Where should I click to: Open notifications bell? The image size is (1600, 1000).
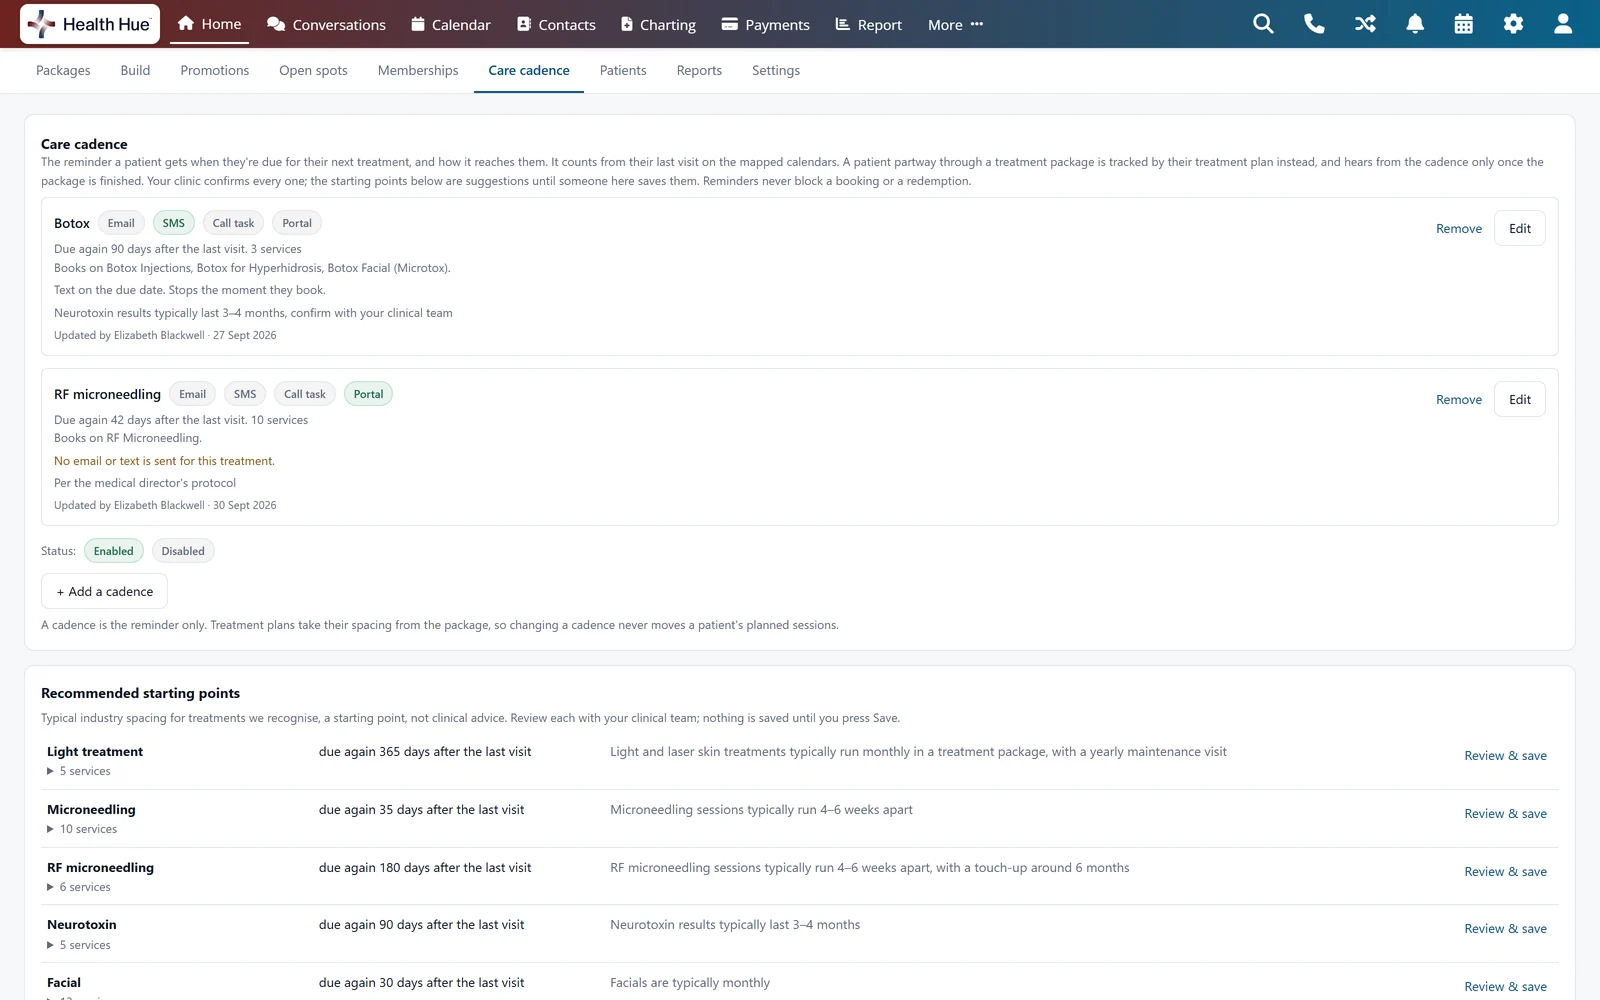tap(1415, 24)
